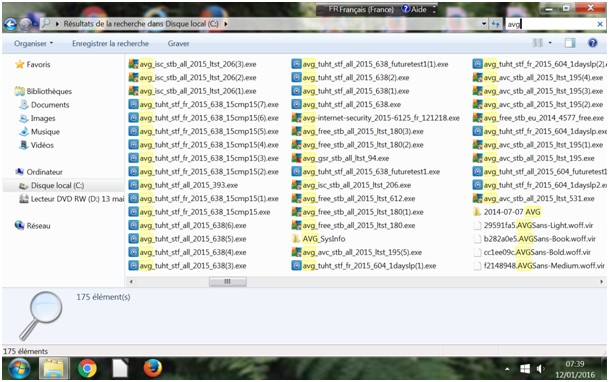The width and height of the screenshot is (609, 382).
Task: Select Ordinateur in the navigation pane
Action: pyautogui.click(x=38, y=172)
